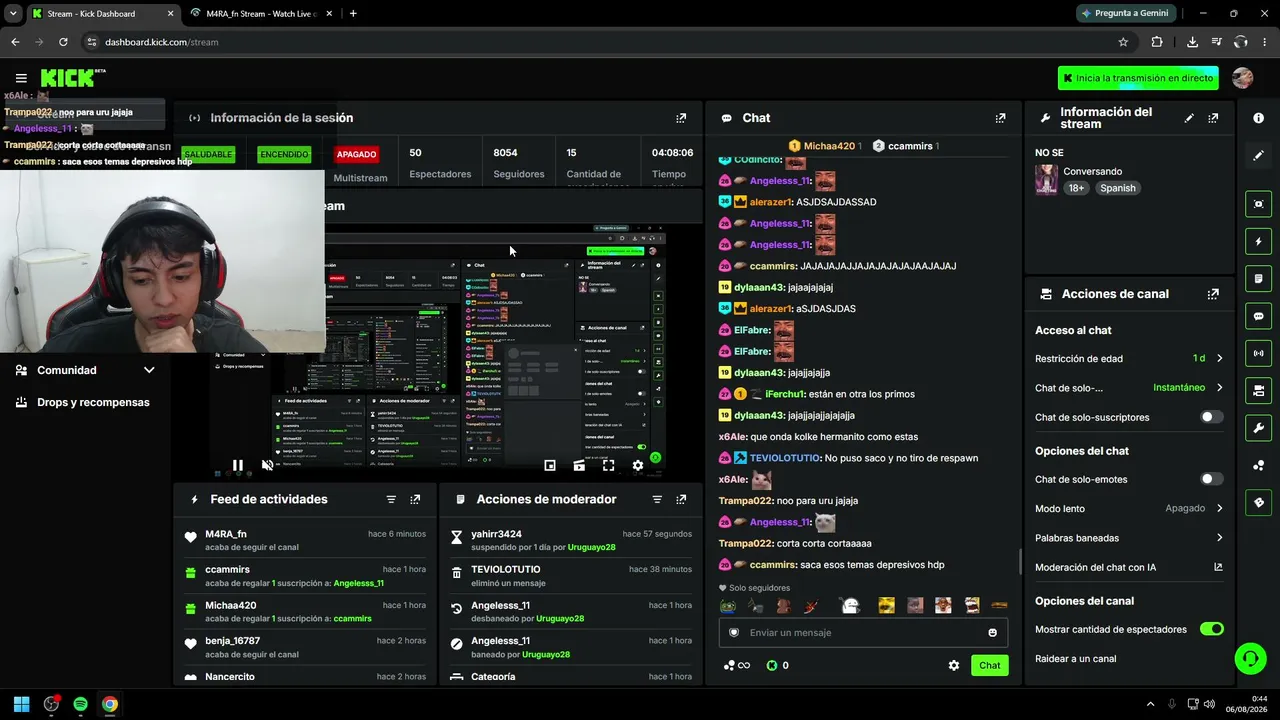
Task: Open a new browser tab
Action: tap(353, 14)
